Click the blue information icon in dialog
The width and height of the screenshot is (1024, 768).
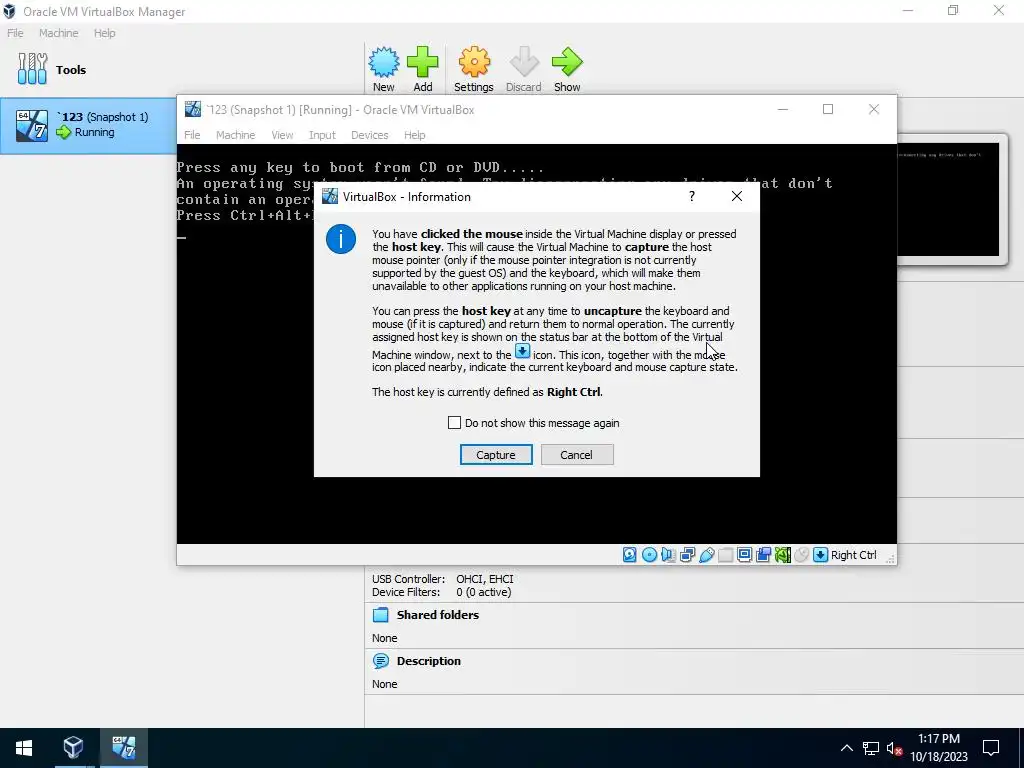tap(341, 238)
